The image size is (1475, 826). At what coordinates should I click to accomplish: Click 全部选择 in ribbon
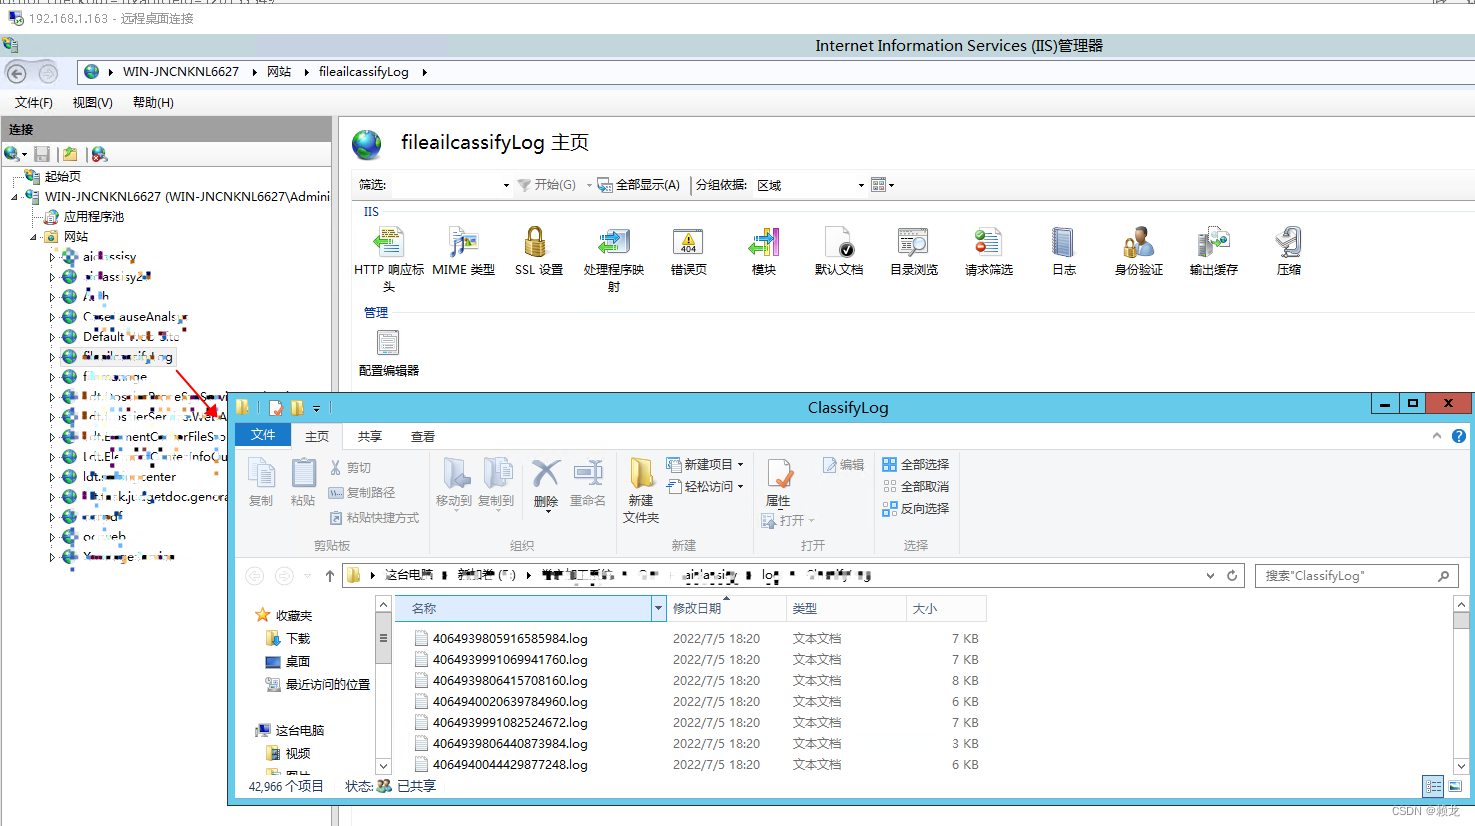(916, 465)
